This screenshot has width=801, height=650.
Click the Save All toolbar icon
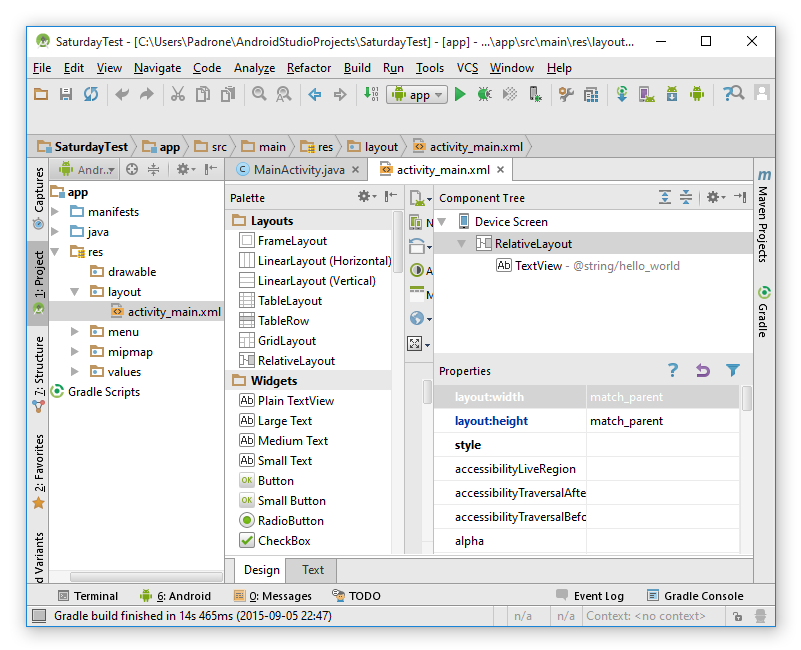coord(66,94)
